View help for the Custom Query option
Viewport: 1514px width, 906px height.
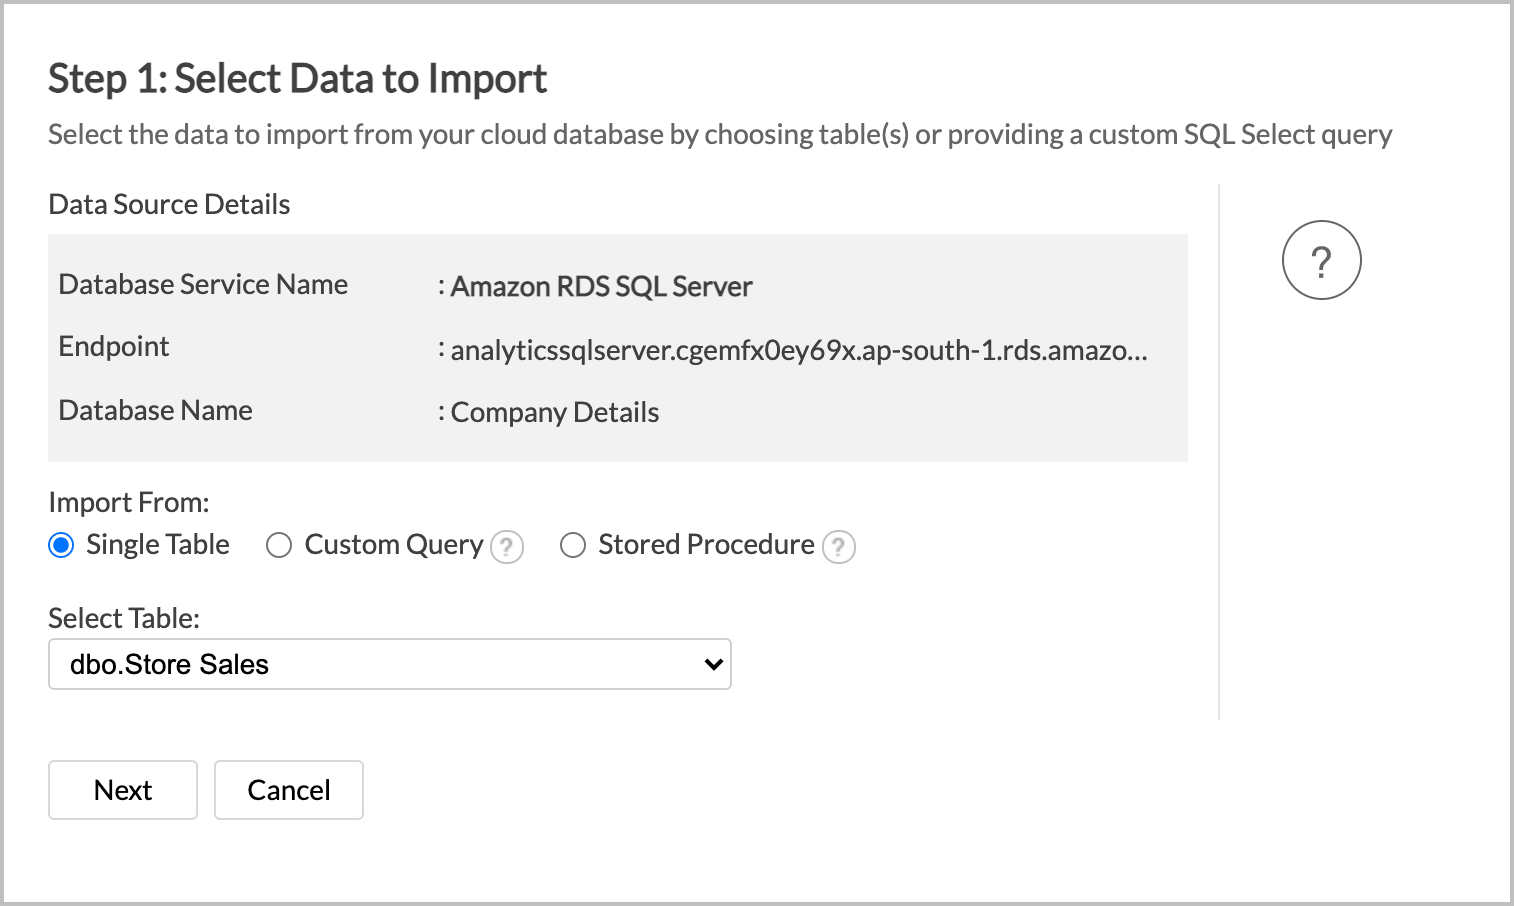click(507, 546)
